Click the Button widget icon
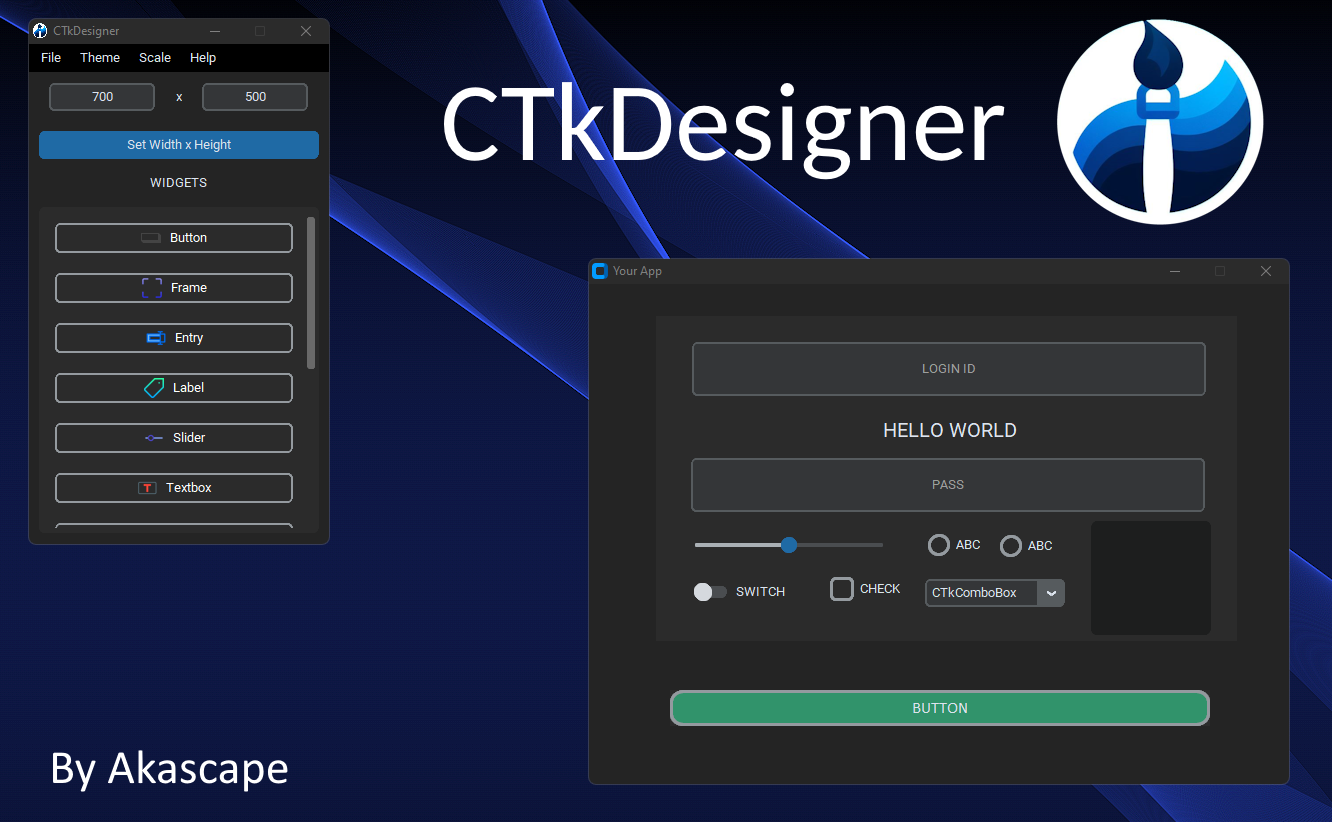The height and width of the screenshot is (822, 1332). pos(151,238)
